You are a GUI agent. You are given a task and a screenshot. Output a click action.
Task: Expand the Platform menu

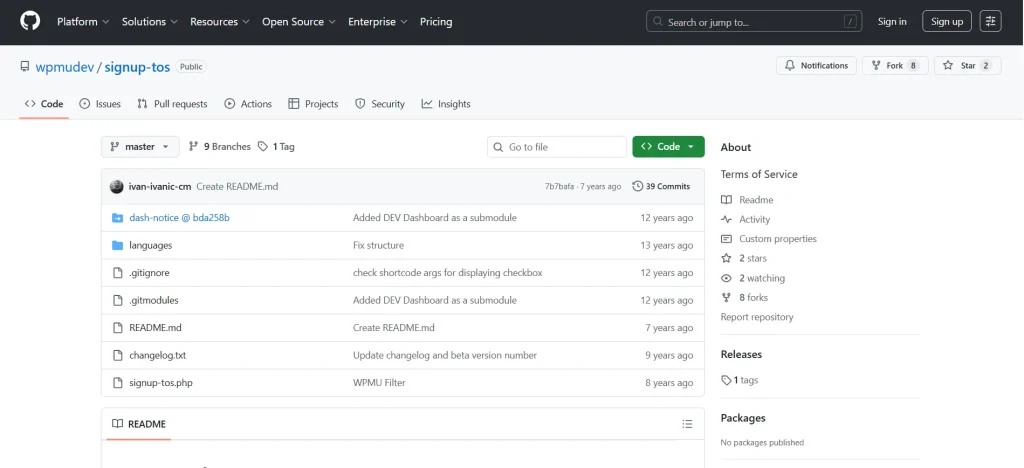click(83, 21)
